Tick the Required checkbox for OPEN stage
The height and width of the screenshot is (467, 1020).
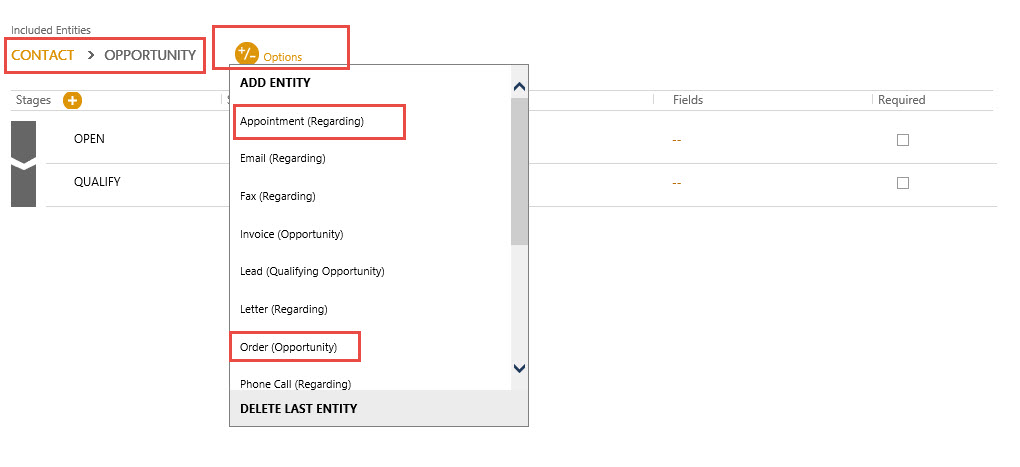tap(902, 140)
